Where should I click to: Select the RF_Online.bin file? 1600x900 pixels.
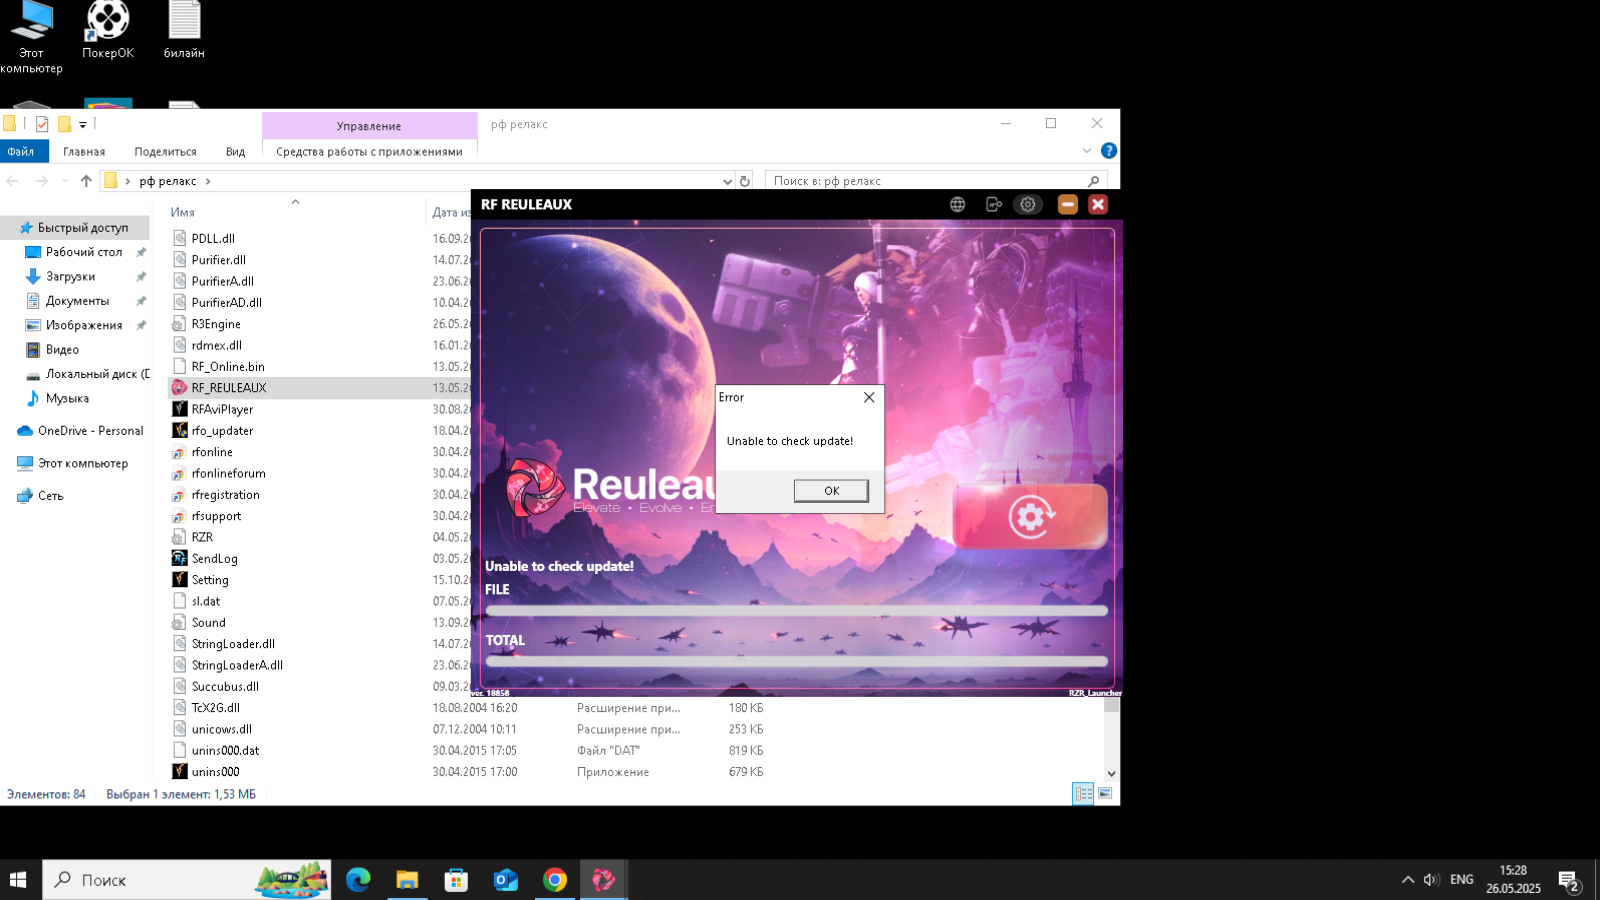(x=228, y=367)
